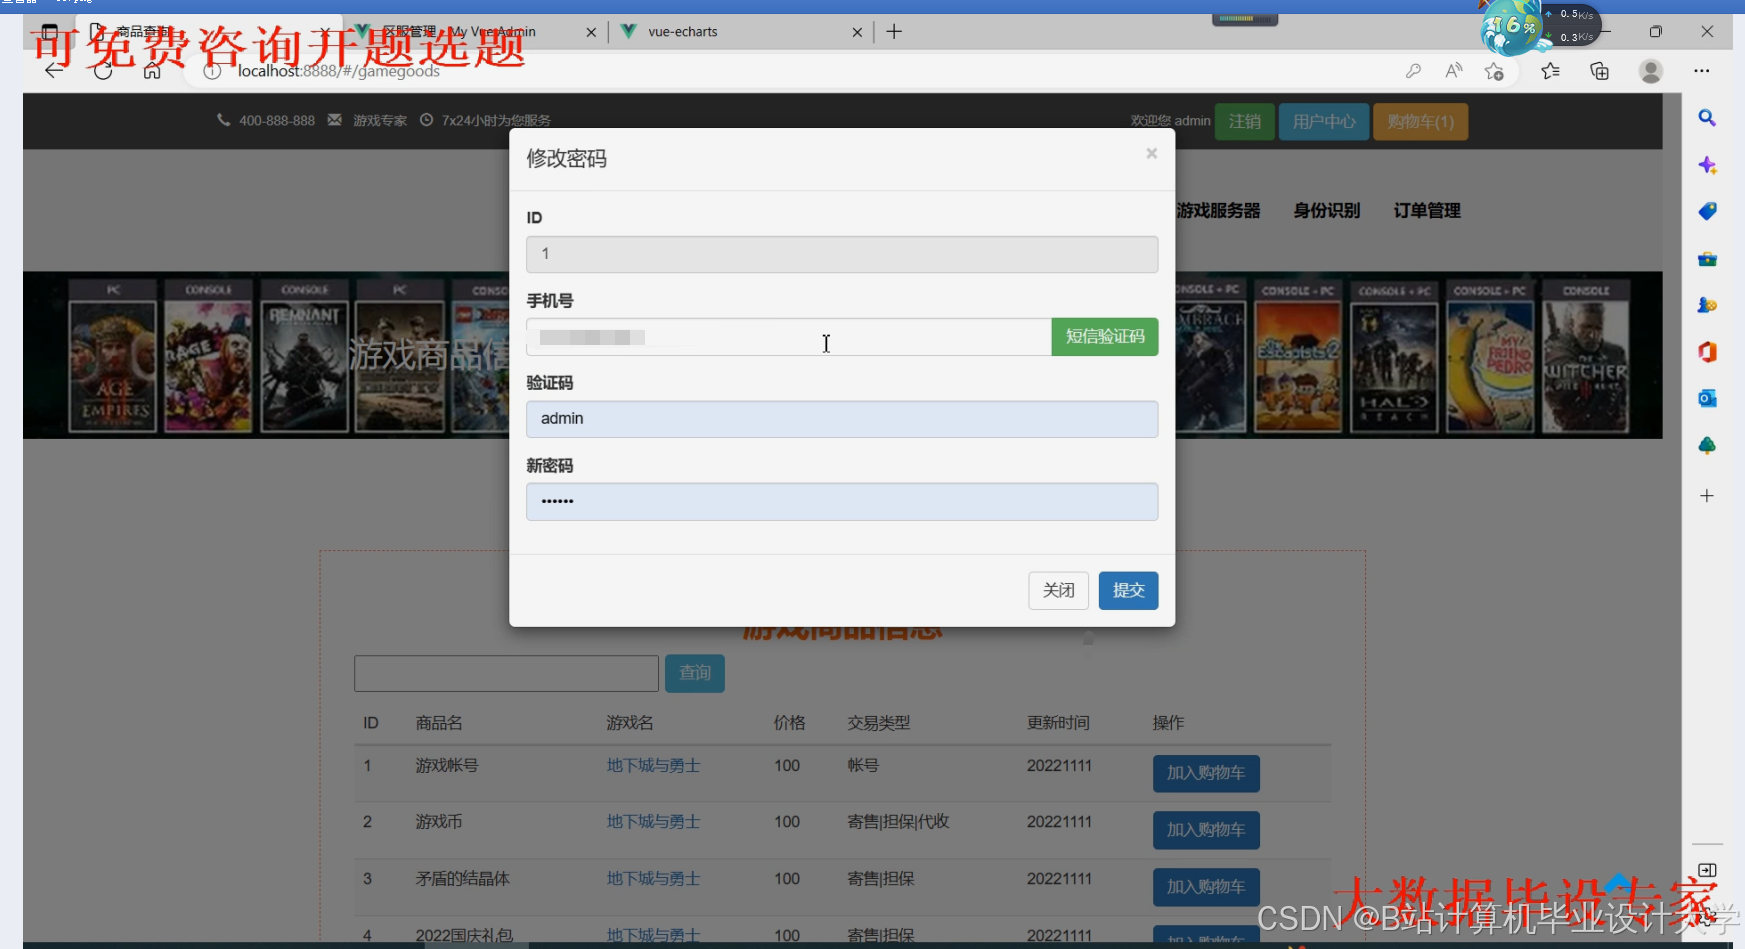Click the 短信验证码 green button
This screenshot has height=949, width=1745.
point(1104,337)
